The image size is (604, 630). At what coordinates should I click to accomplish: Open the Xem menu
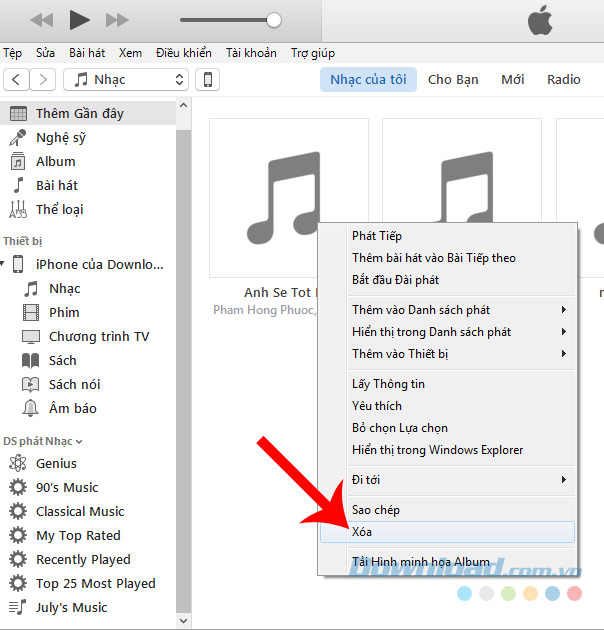(130, 53)
